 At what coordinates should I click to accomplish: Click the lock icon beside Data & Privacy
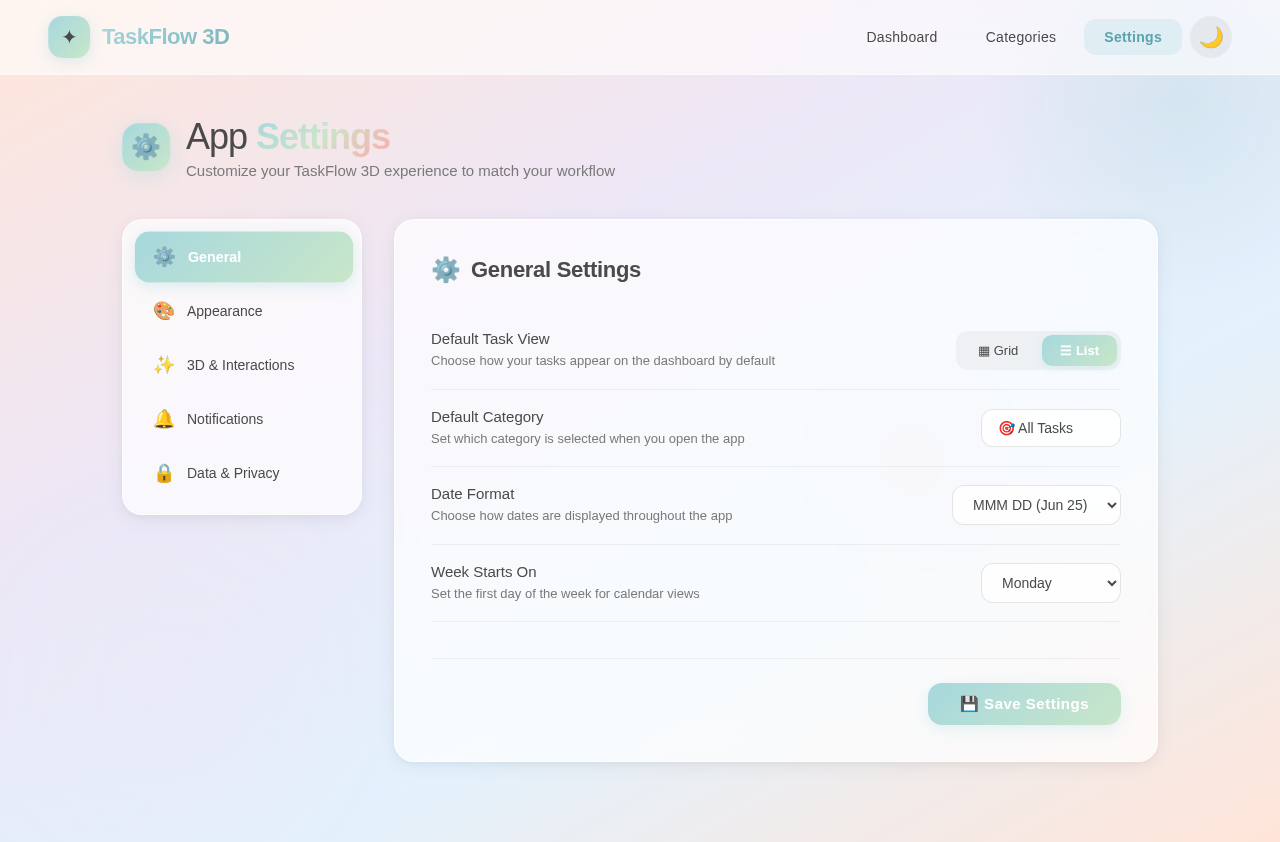(x=163, y=473)
